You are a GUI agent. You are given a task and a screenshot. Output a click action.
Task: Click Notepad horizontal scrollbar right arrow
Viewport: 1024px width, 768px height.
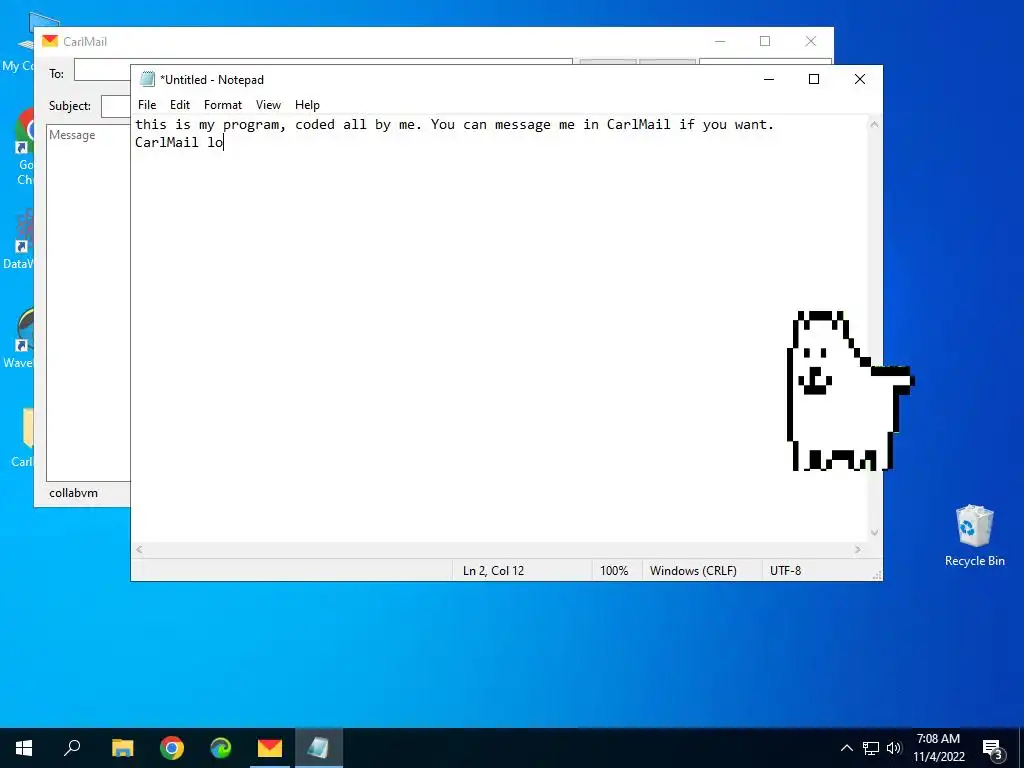tap(858, 550)
